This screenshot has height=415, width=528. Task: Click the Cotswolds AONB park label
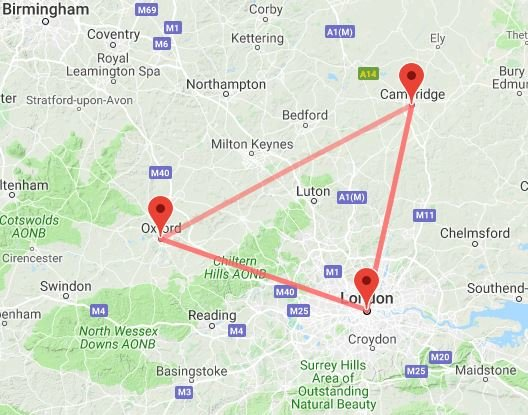[x=29, y=226]
